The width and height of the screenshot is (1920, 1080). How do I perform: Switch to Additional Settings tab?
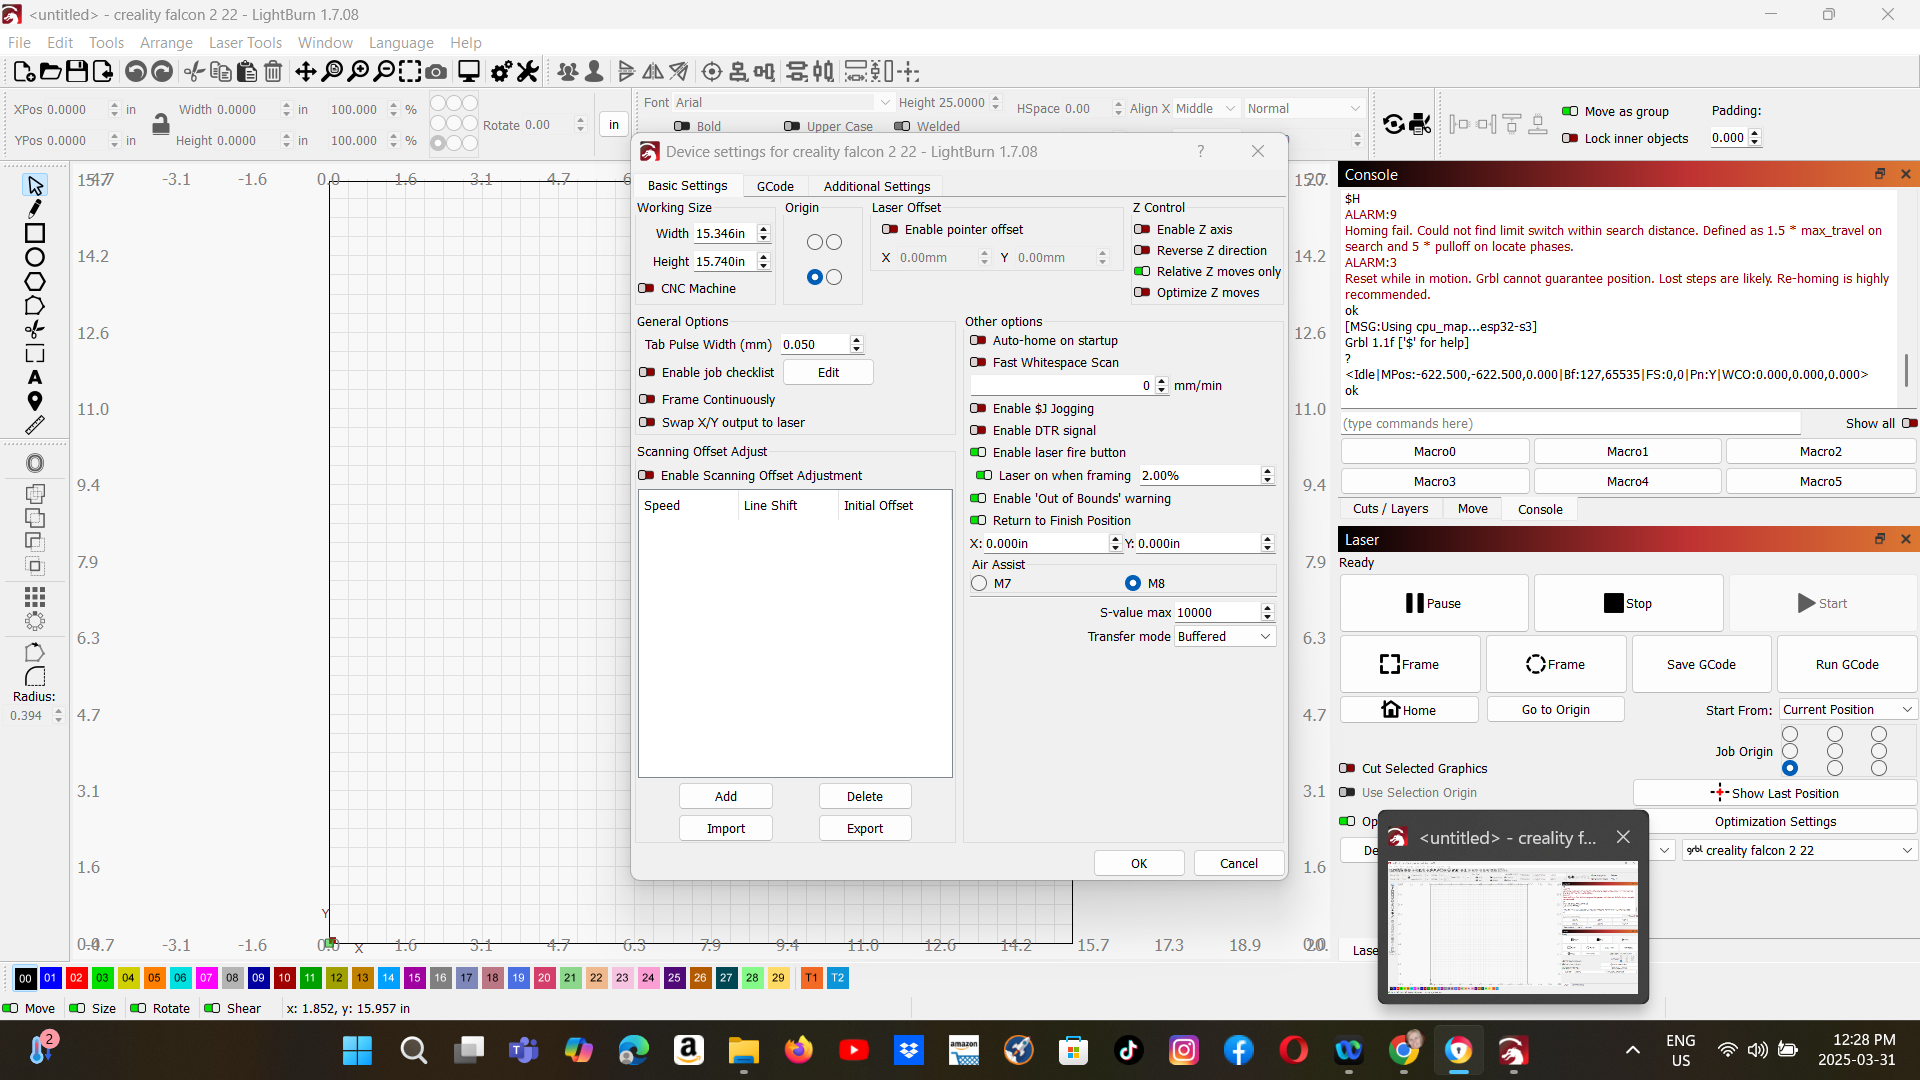pyautogui.click(x=877, y=187)
